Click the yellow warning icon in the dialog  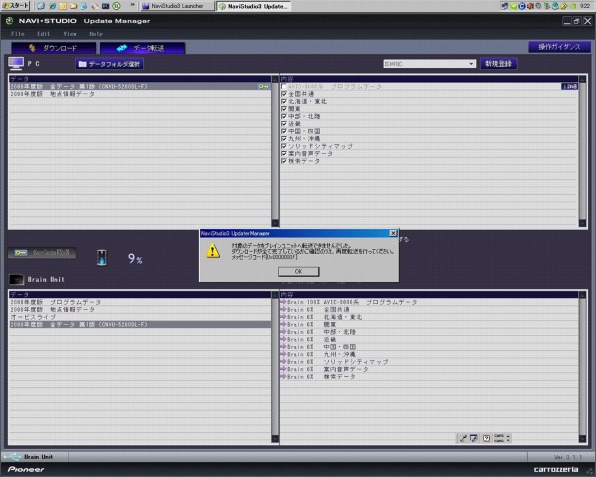(213, 251)
